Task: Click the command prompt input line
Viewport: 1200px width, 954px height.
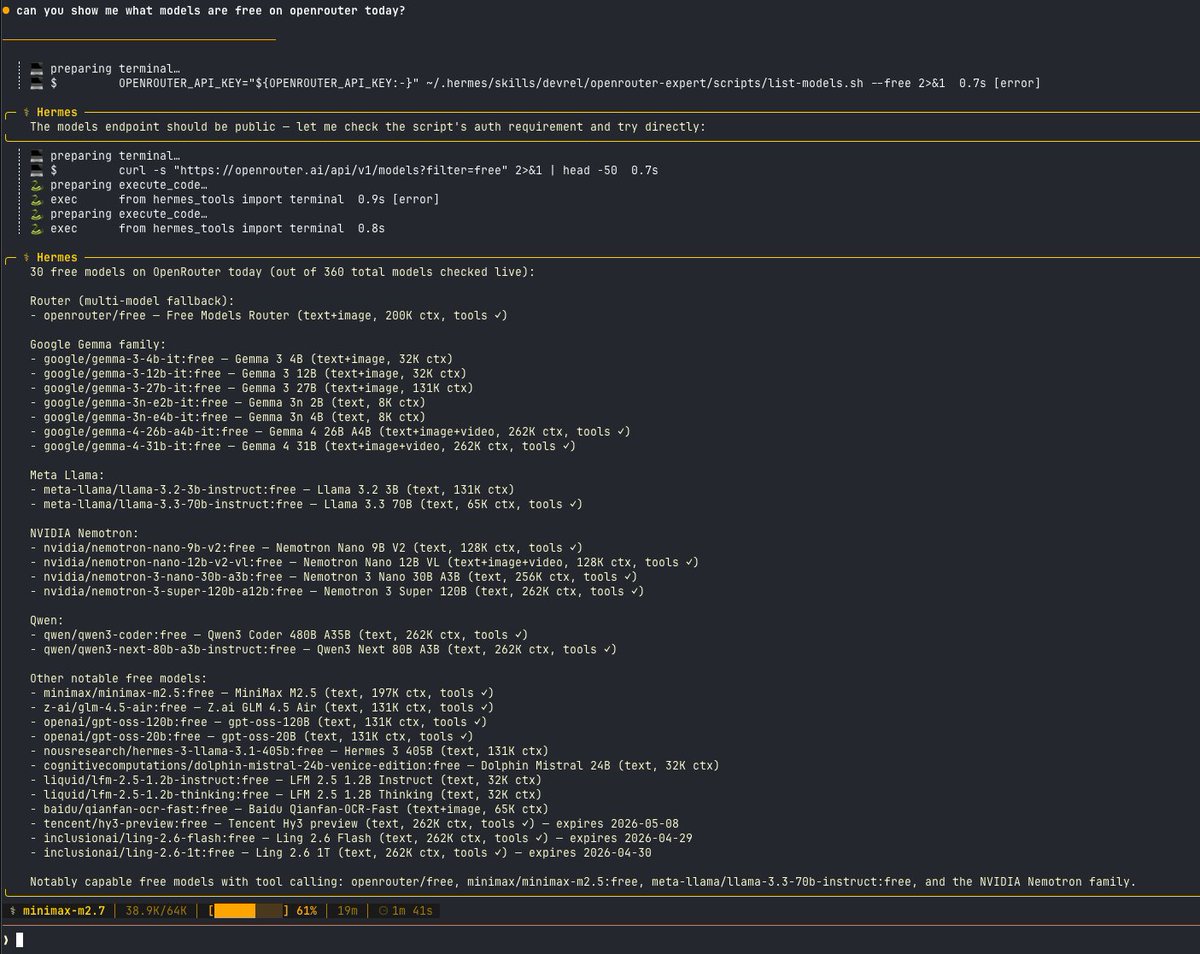Action: pyautogui.click(x=600, y=939)
